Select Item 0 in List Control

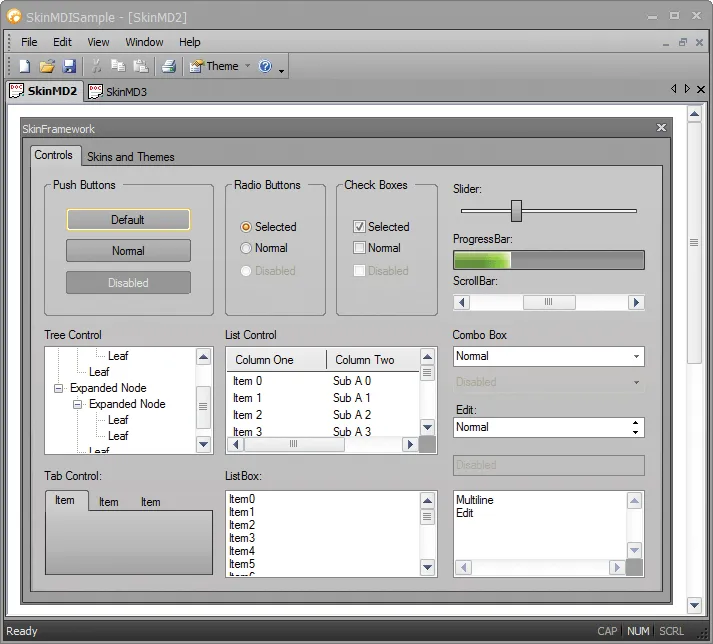coord(247,381)
